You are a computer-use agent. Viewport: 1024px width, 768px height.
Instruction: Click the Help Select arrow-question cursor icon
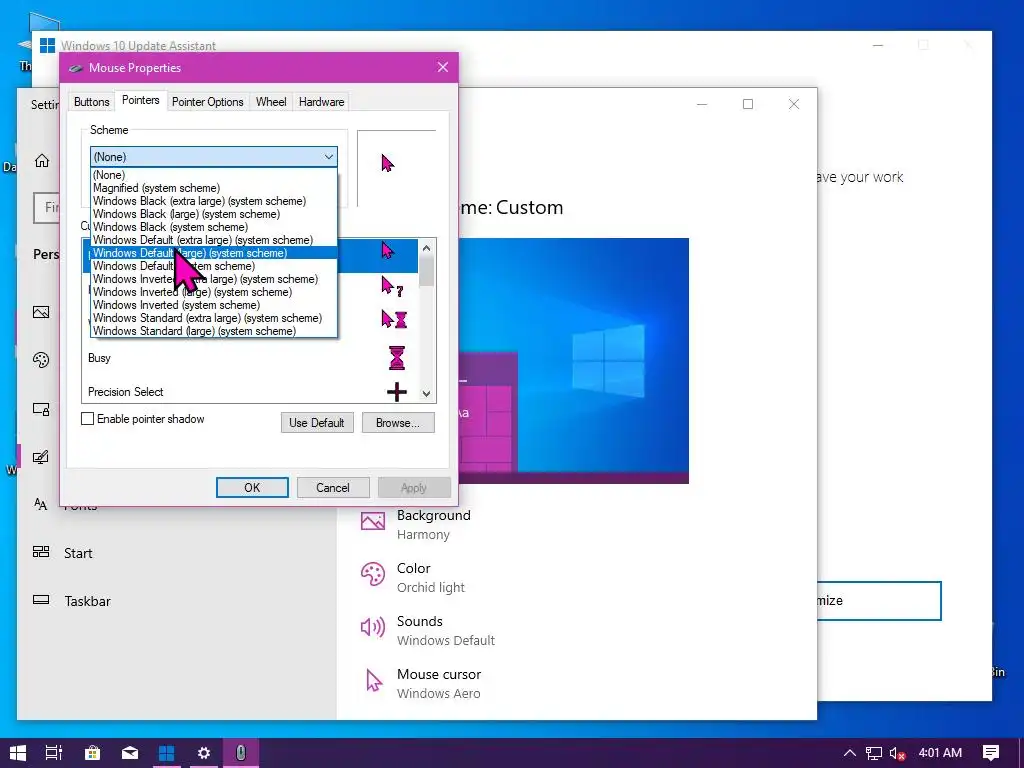[x=392, y=286]
